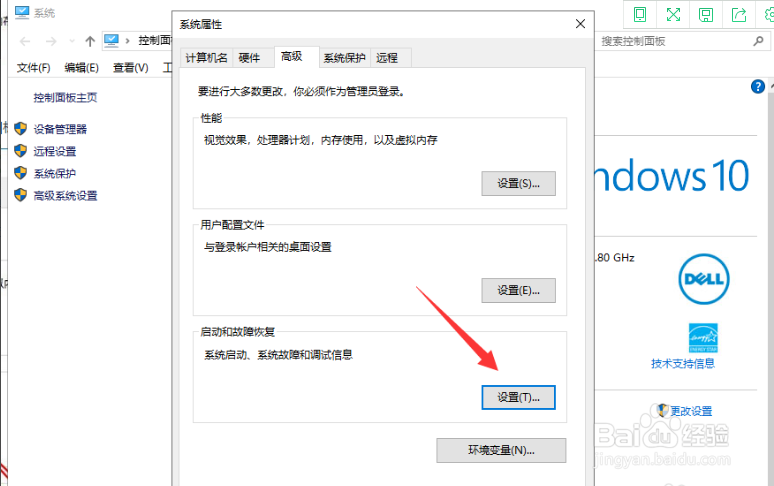Go up one level arrow
This screenshot has height=486, width=774.
(x=90, y=41)
